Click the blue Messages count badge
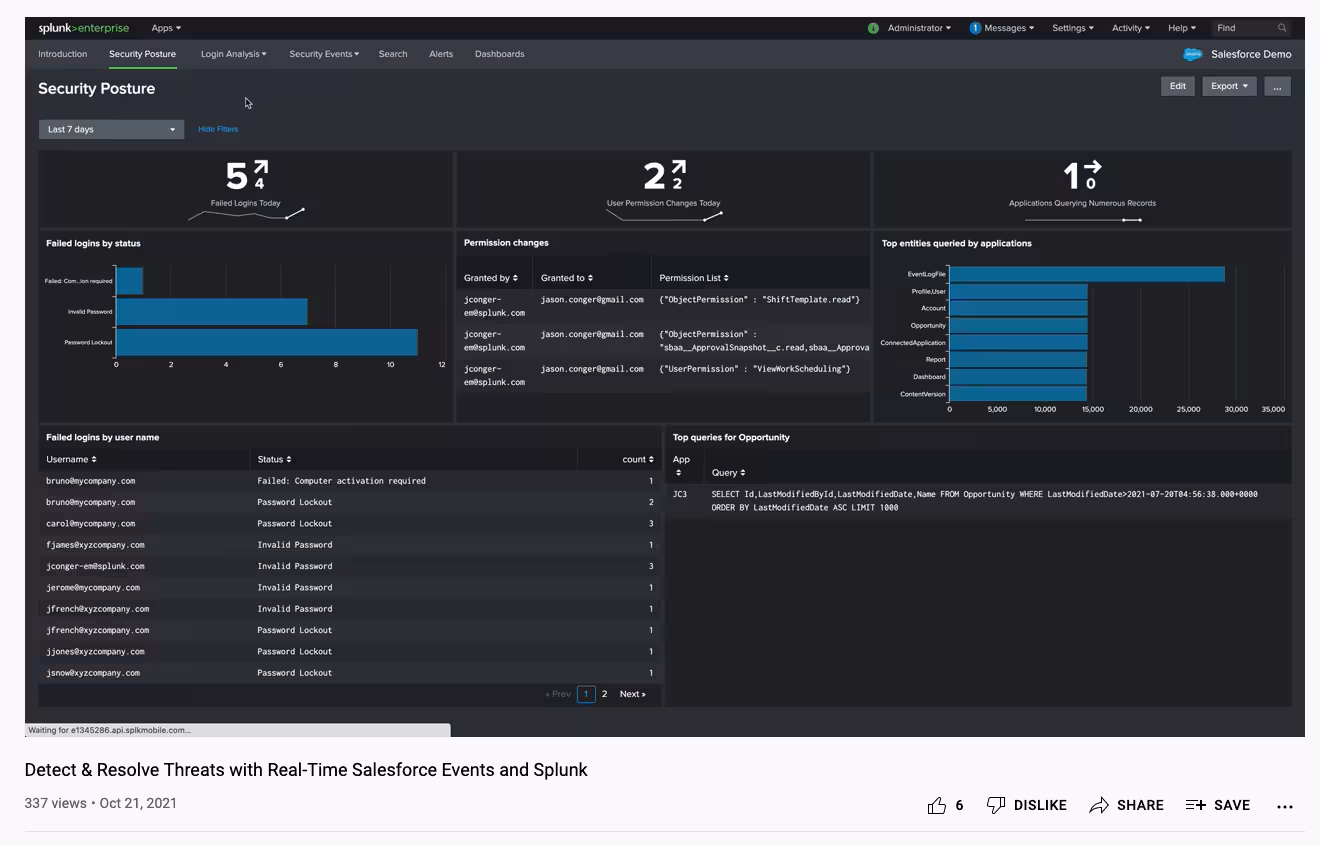 coord(975,28)
